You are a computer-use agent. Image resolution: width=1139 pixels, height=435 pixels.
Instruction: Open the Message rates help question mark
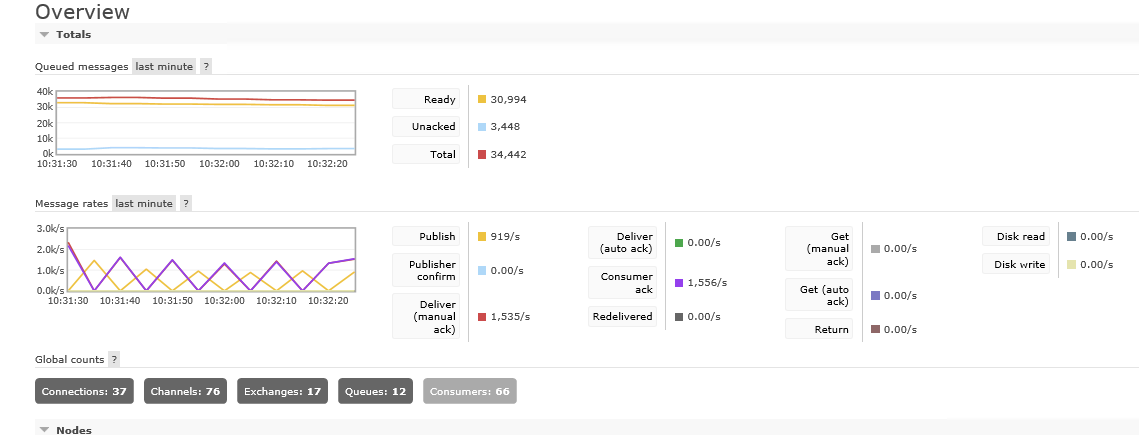[x=186, y=203]
